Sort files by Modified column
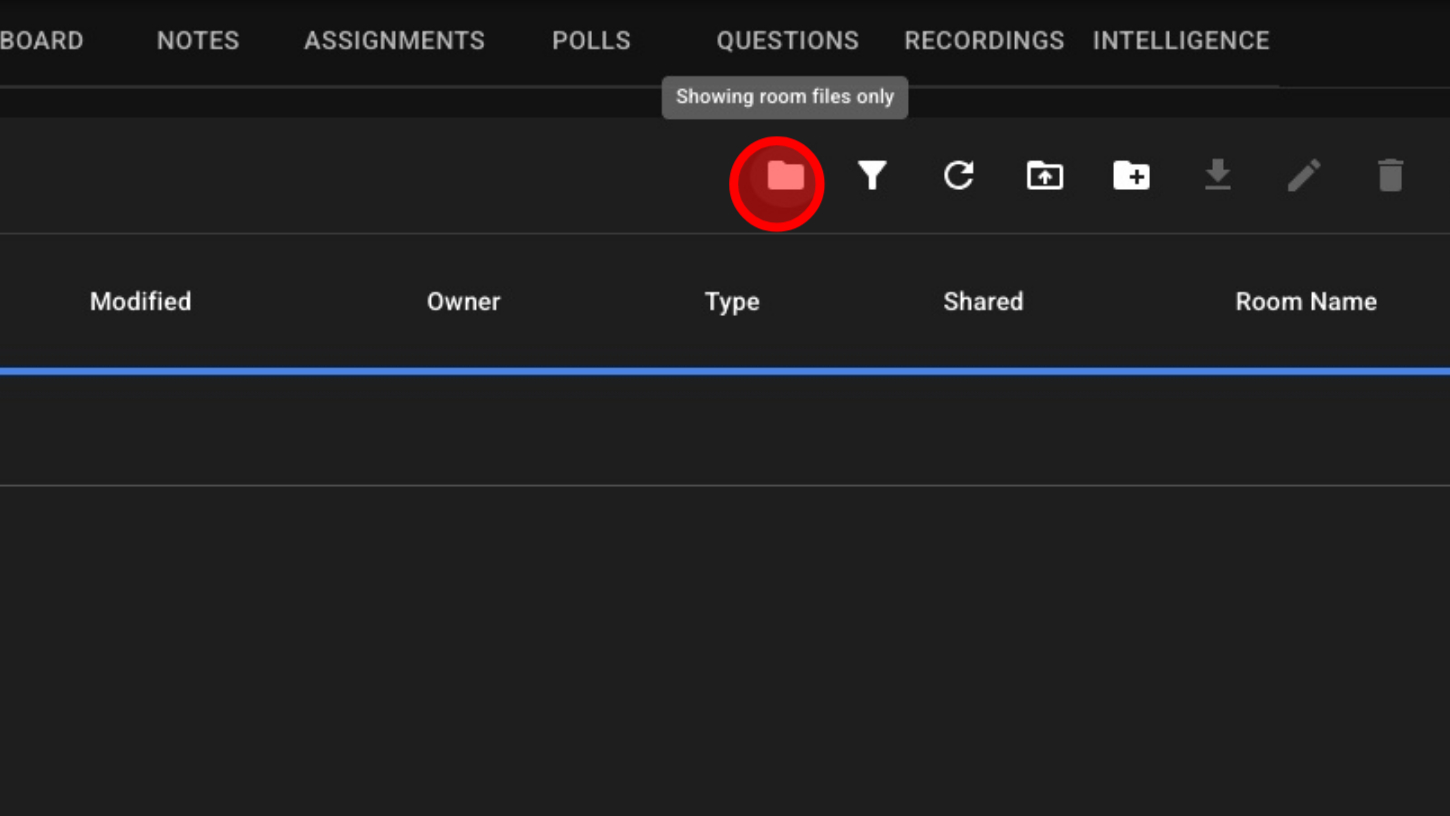The image size is (1450, 816). (140, 302)
